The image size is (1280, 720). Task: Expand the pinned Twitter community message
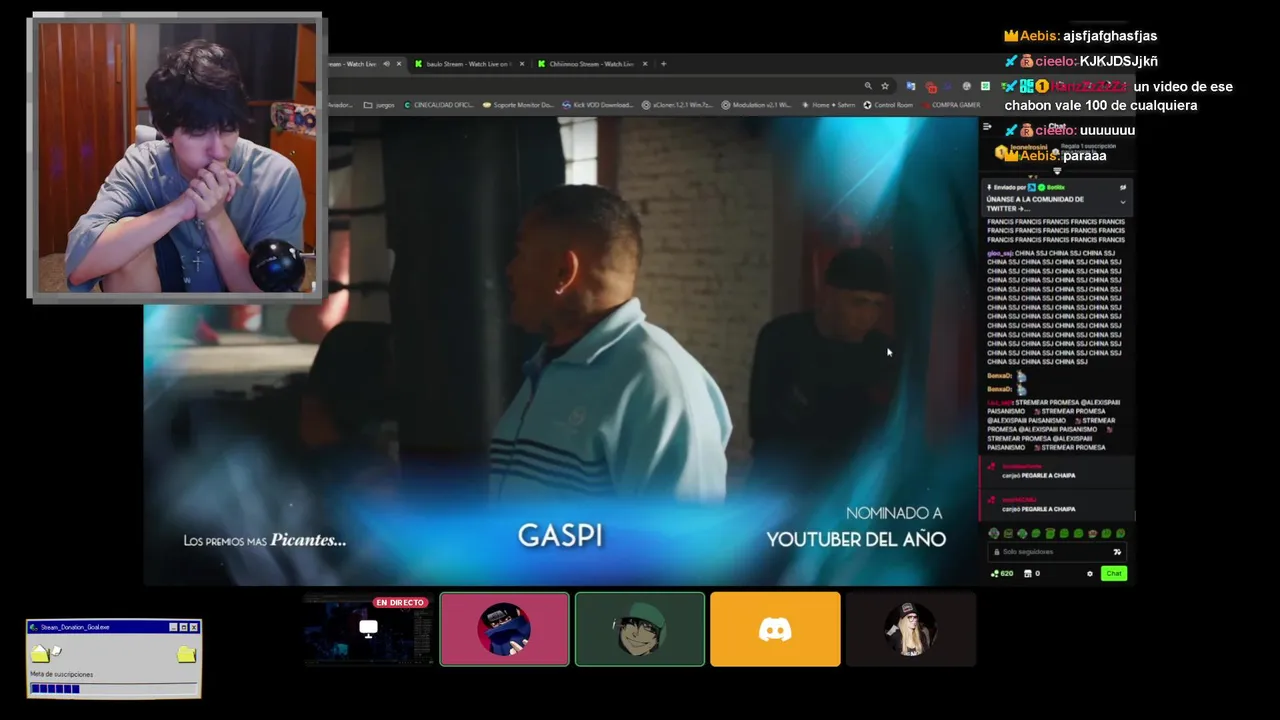coord(1122,202)
